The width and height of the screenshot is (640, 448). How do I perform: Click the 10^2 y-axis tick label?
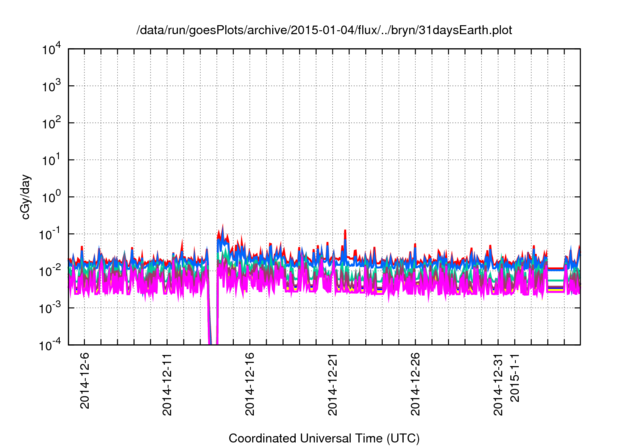coord(52,124)
